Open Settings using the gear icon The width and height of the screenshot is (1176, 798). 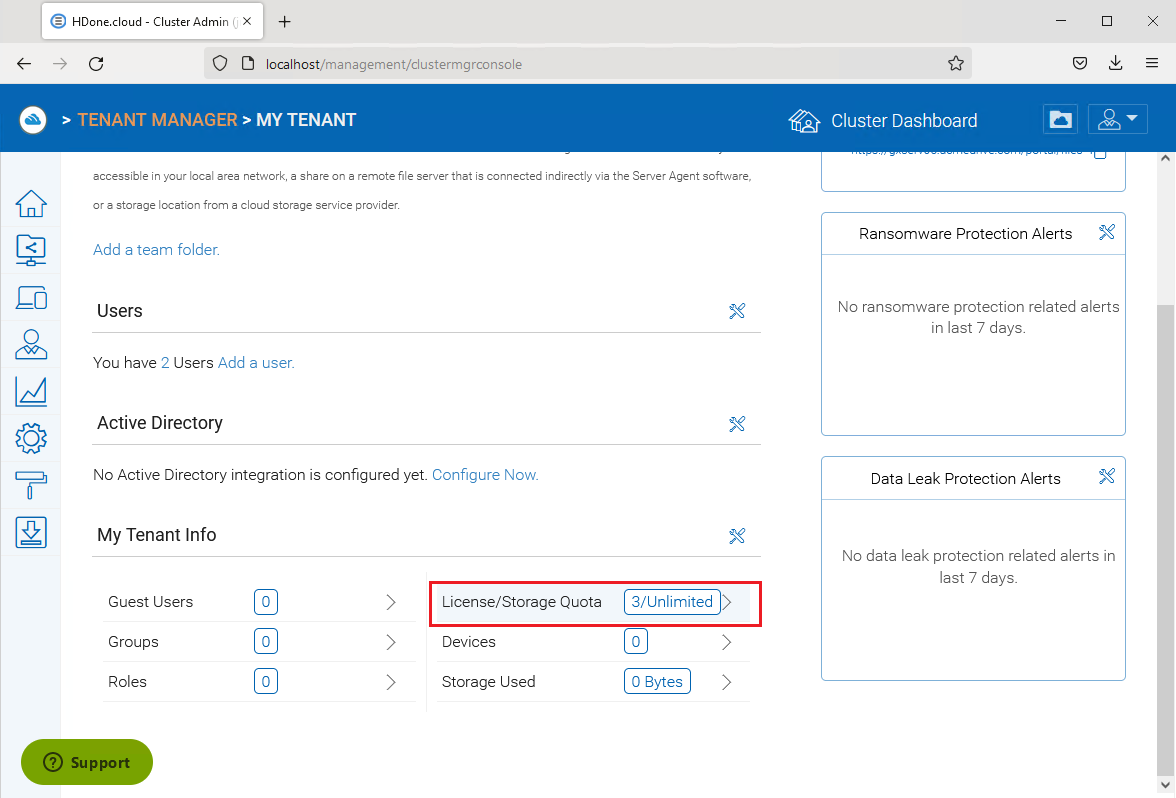click(31, 438)
